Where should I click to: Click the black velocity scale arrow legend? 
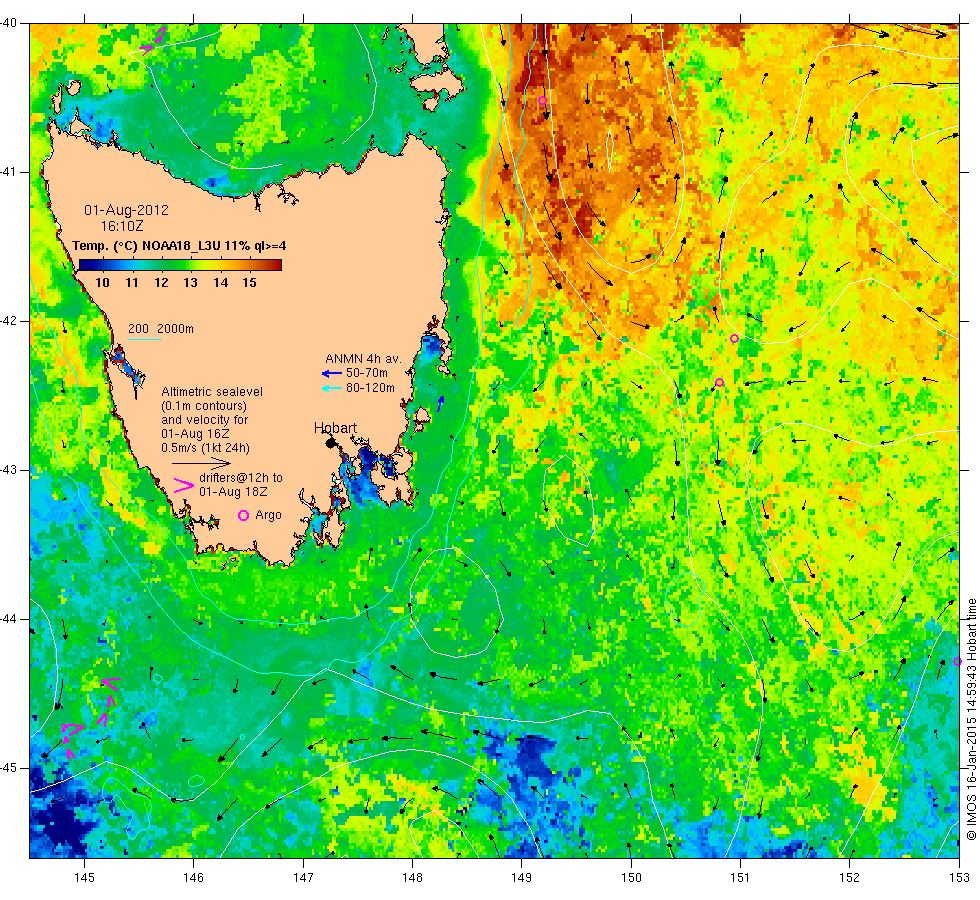point(201,463)
